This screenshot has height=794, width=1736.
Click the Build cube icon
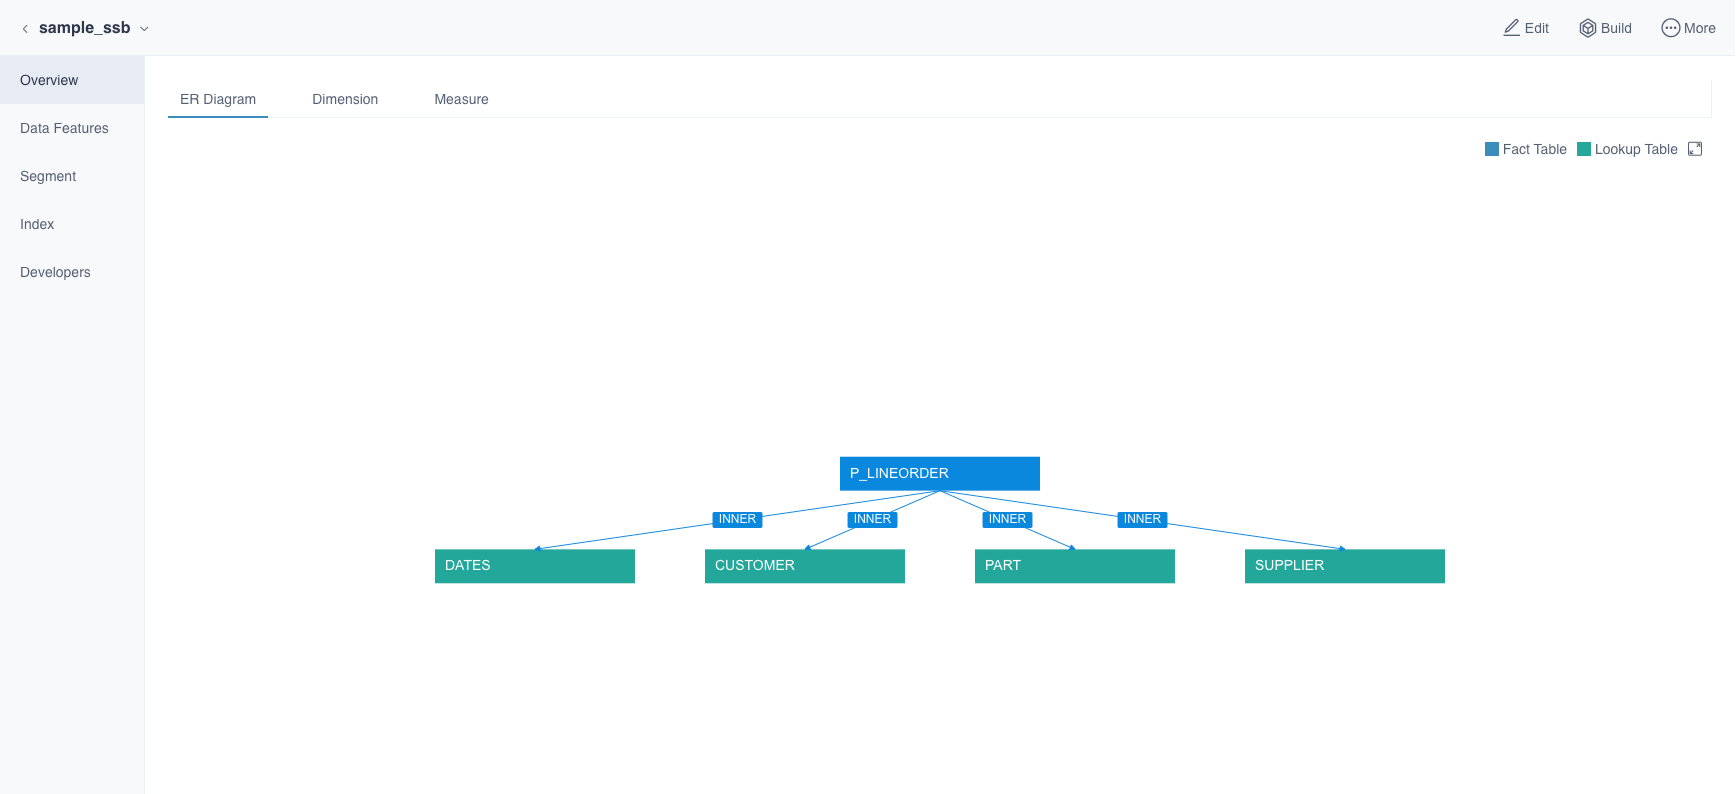pos(1587,28)
